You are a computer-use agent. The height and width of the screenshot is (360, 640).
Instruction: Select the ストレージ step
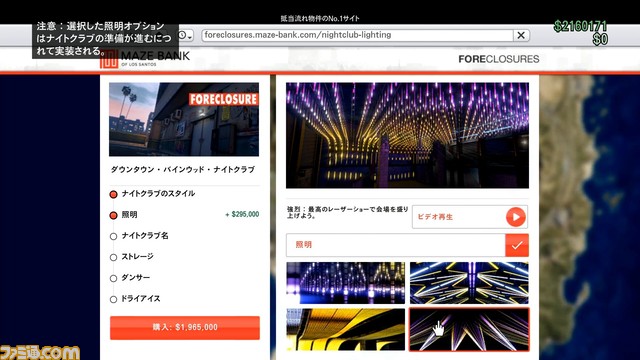[132, 257]
